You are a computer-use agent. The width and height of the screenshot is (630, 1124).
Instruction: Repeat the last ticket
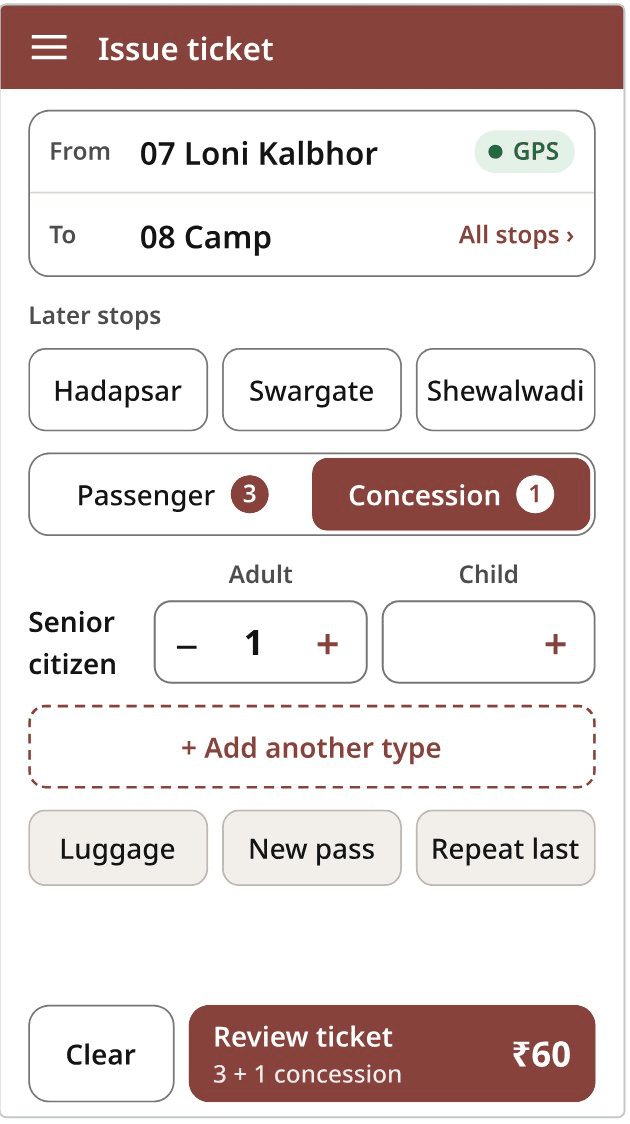[x=505, y=849]
